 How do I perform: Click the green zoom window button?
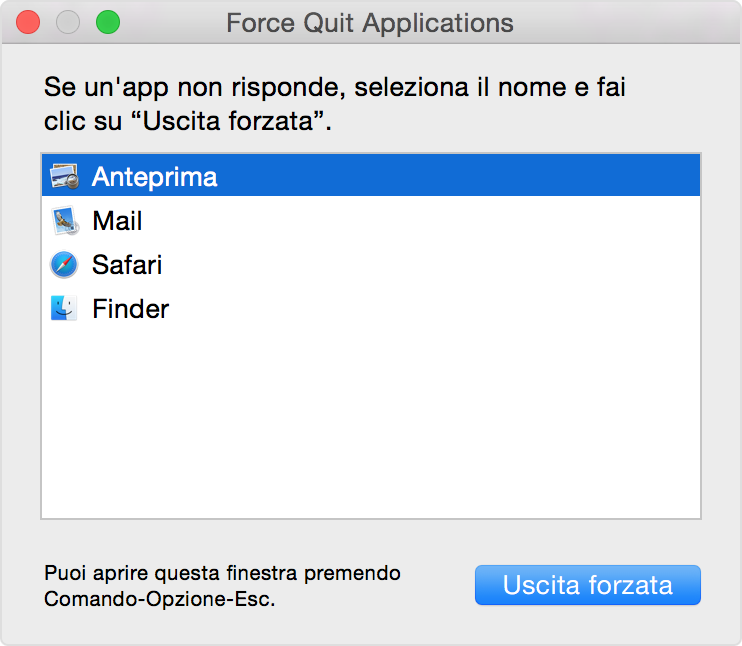107,22
